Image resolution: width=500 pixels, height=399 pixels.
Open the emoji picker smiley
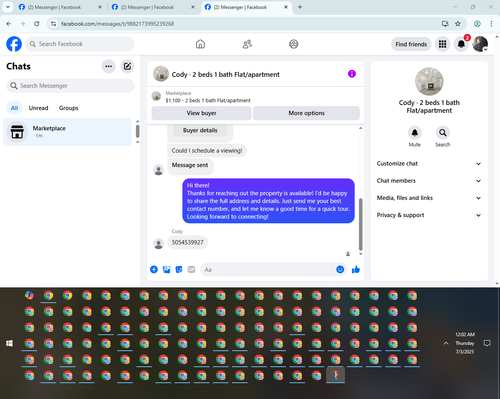340,269
